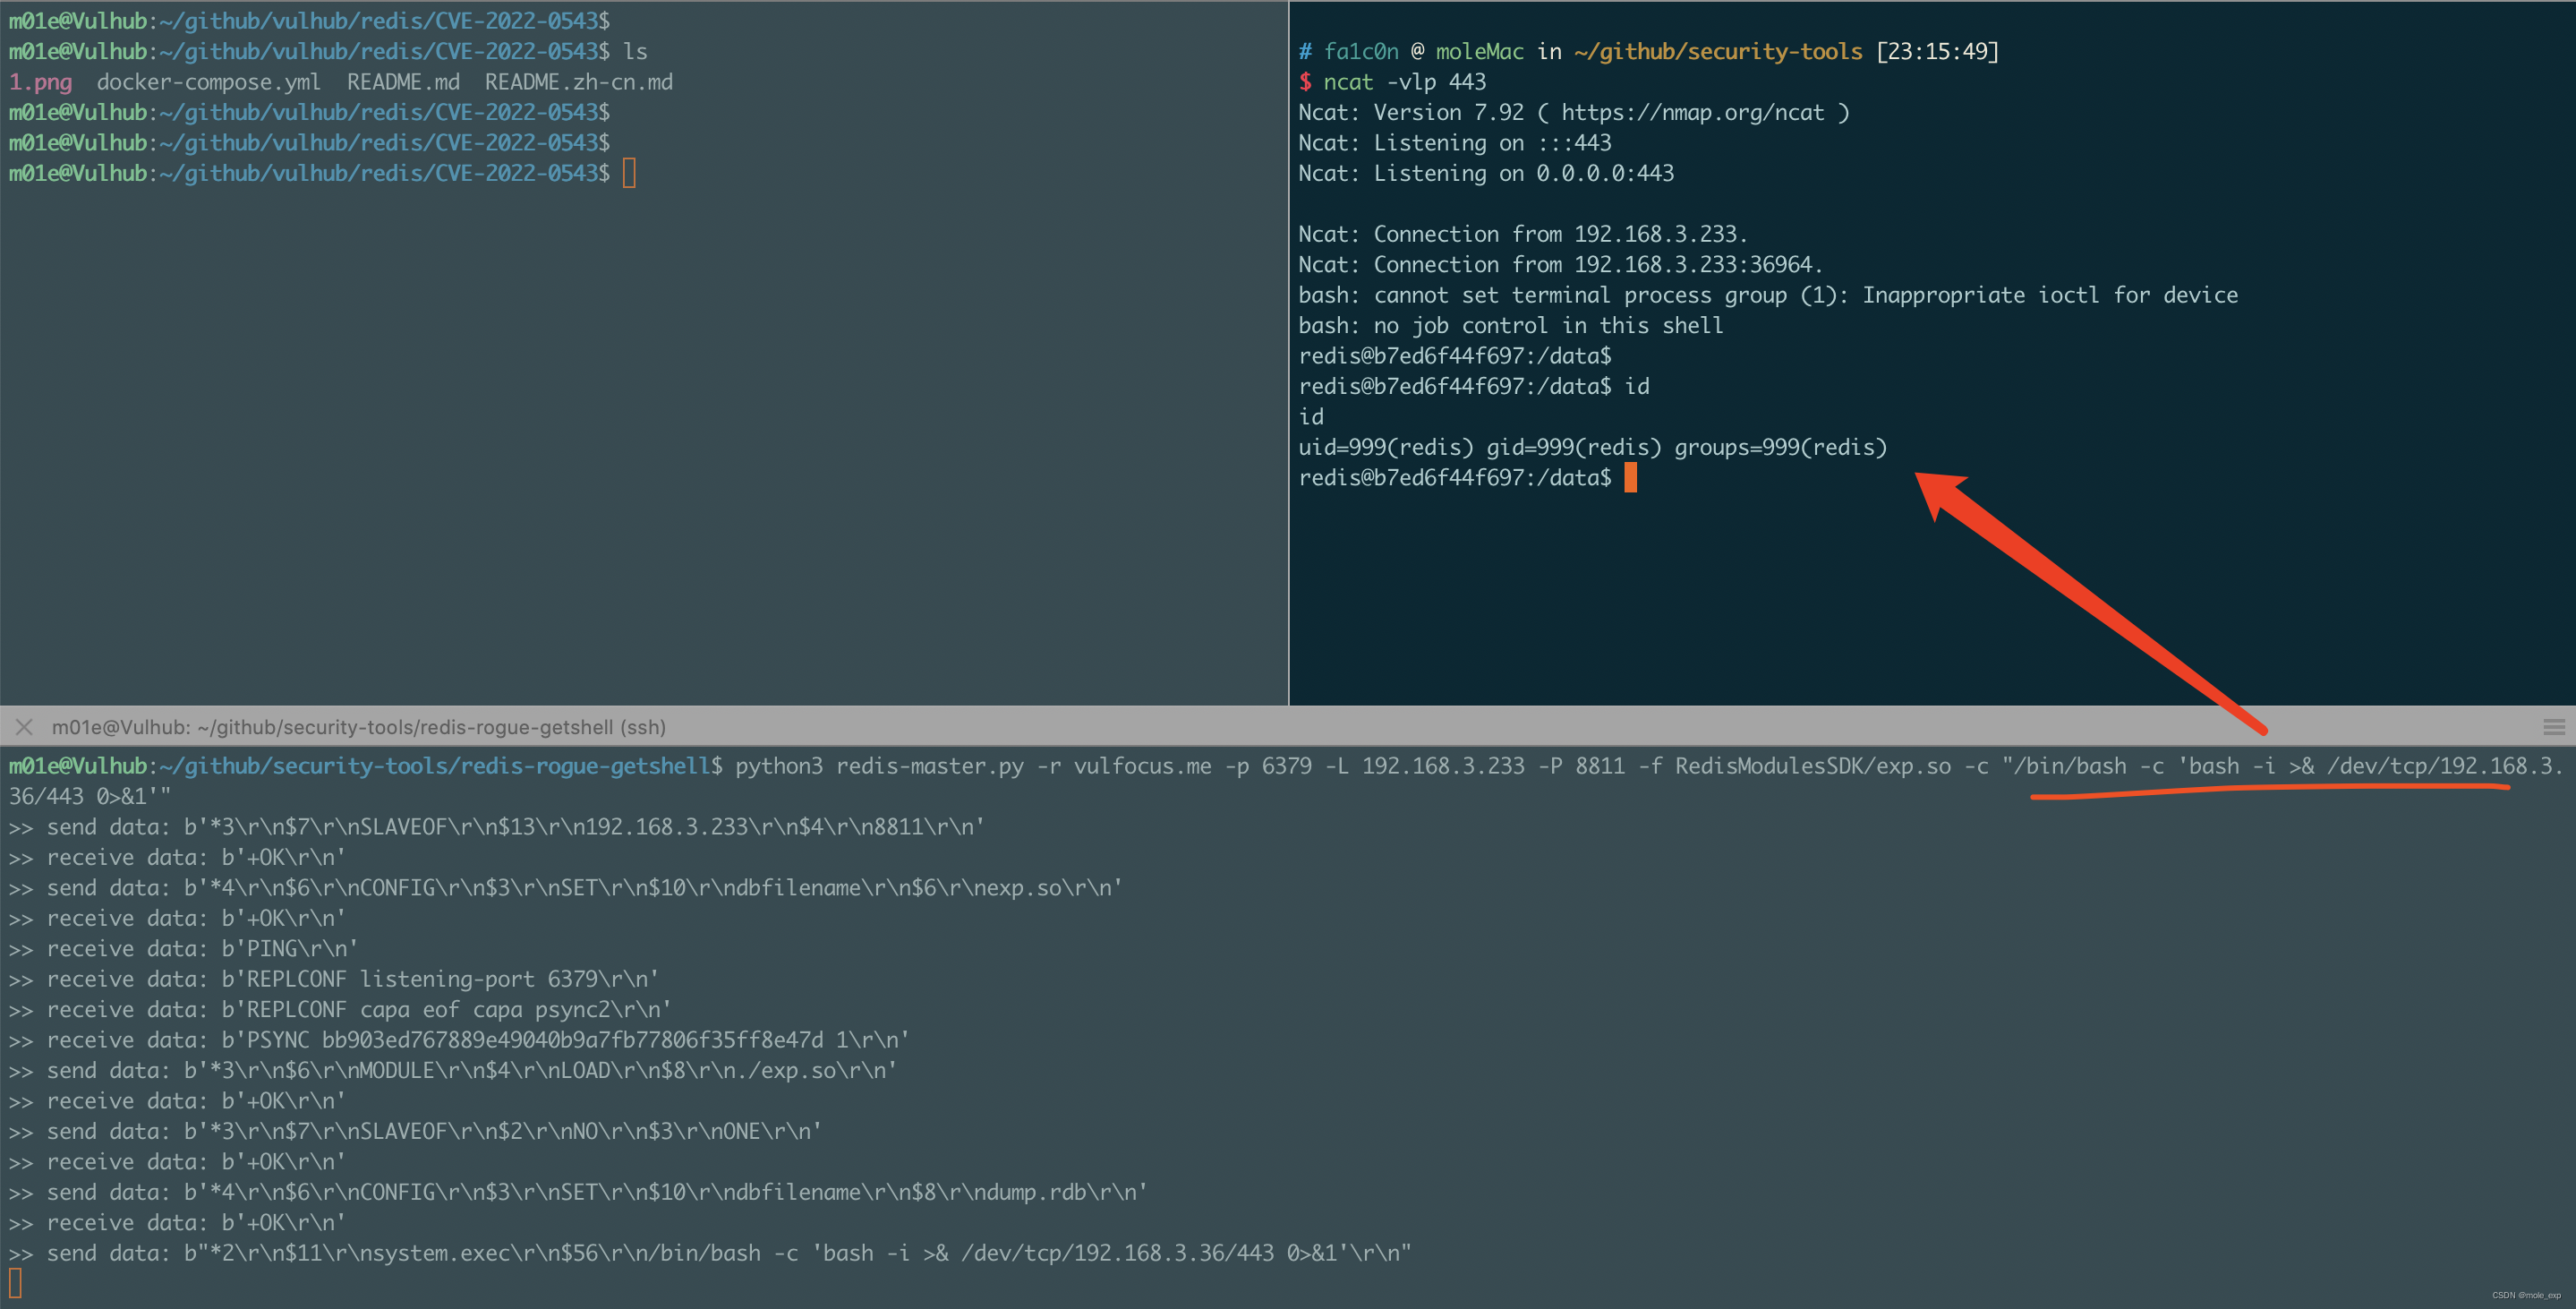
Task: Click the 1.png filename in listing
Action: click(x=41, y=82)
